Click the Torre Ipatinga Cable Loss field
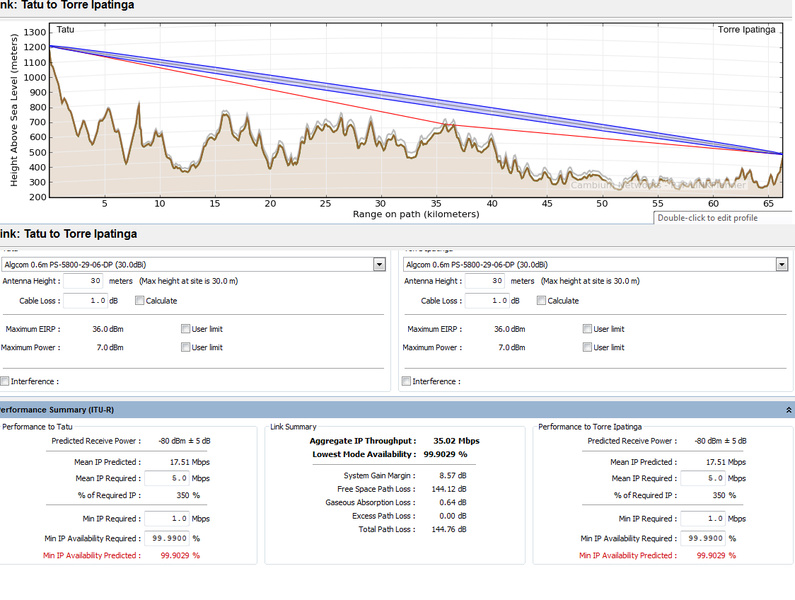Screen dimensions: 795x600 [x=487, y=301]
